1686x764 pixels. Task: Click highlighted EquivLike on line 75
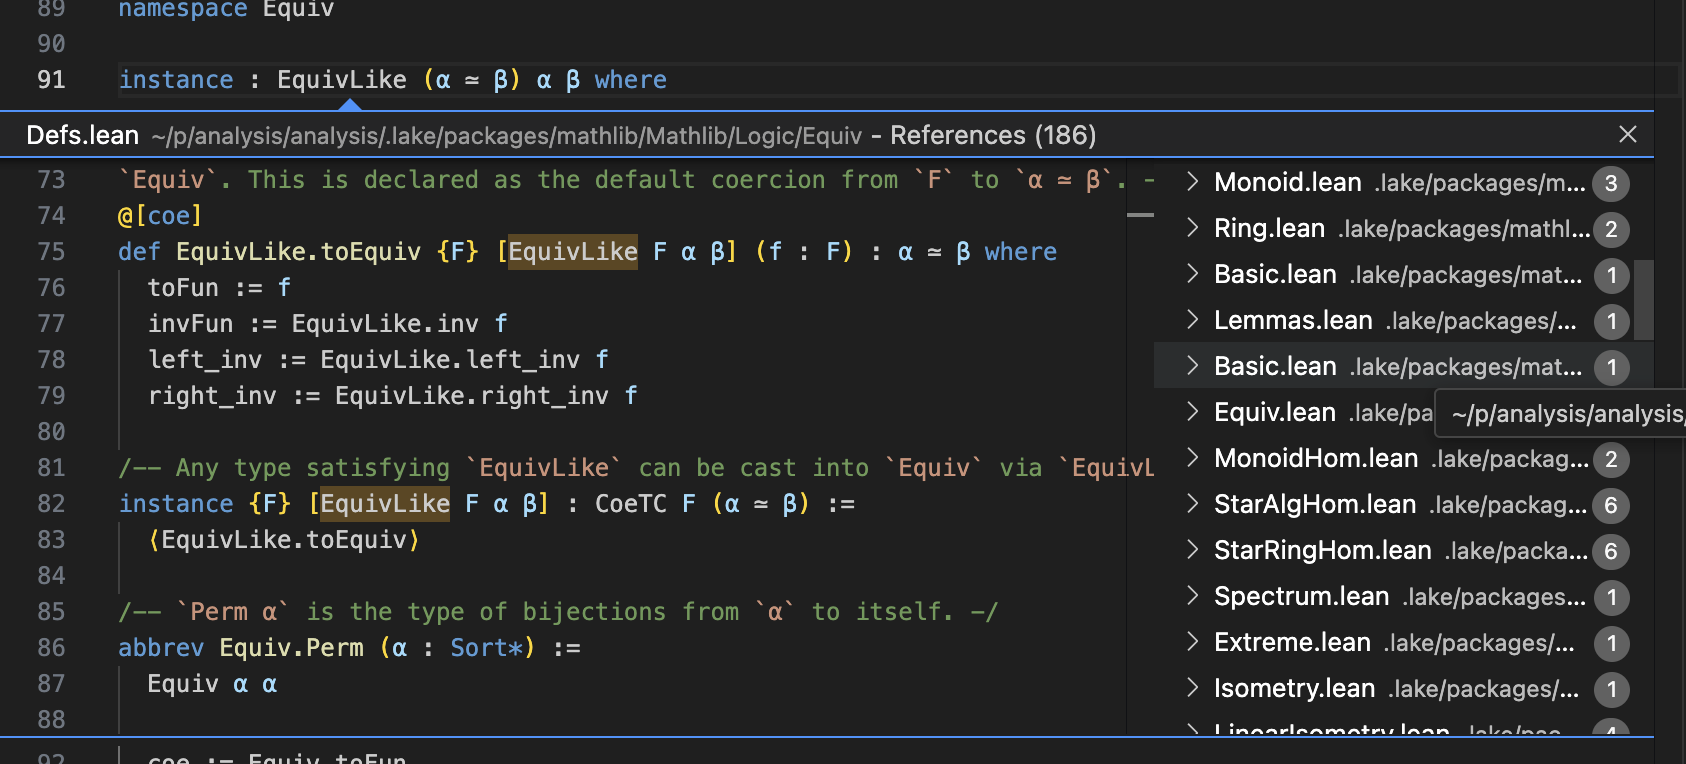573,252
